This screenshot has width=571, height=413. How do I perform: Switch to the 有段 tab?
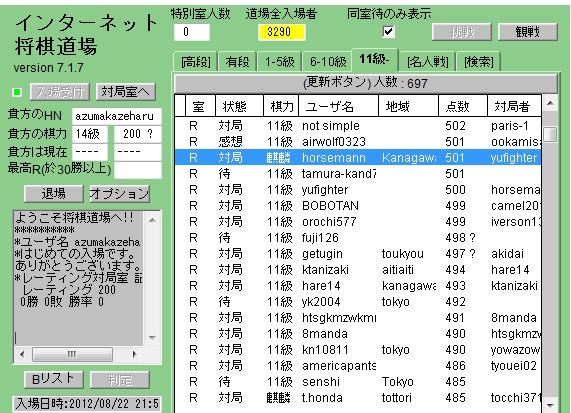237,62
